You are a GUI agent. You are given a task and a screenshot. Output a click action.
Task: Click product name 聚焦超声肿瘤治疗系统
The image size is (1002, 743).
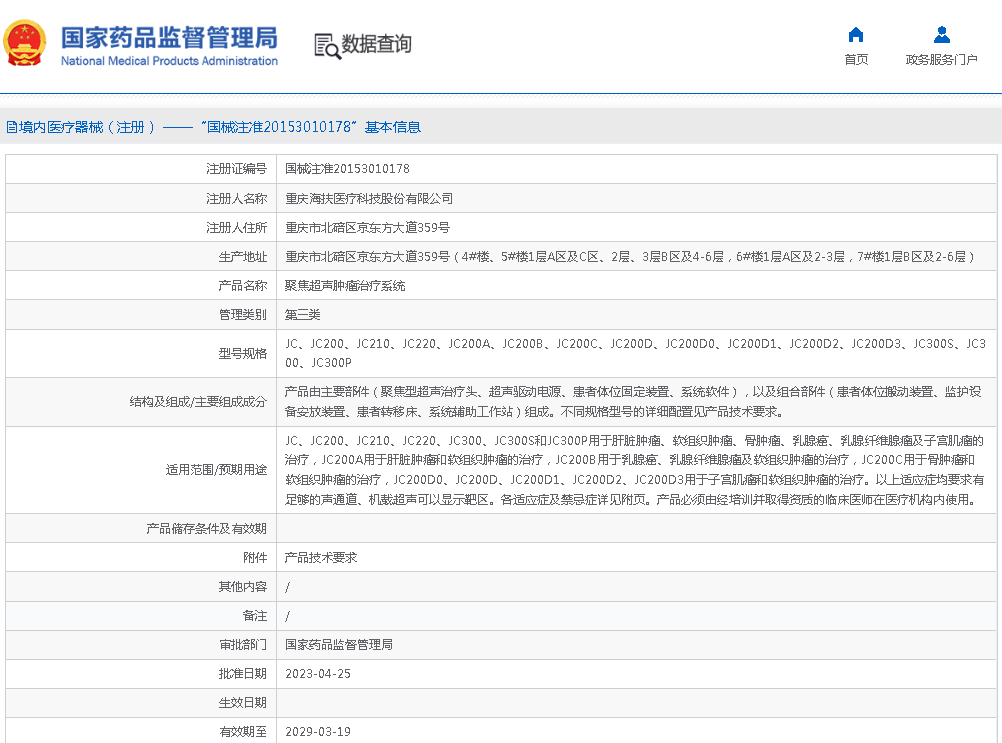345,285
